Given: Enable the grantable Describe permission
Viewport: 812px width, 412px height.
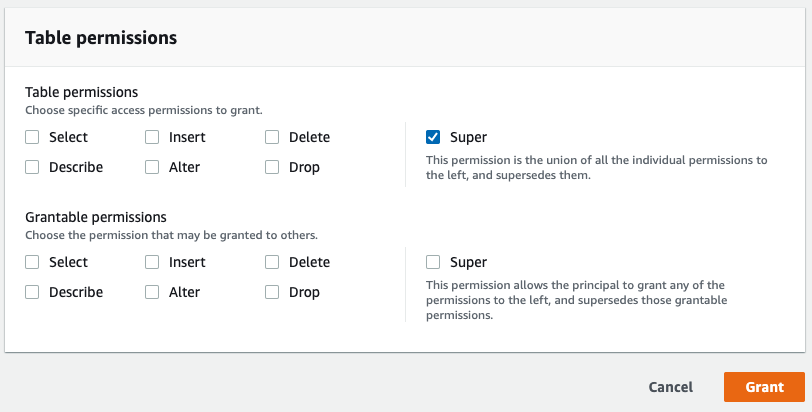Looking at the screenshot, I should [x=32, y=292].
